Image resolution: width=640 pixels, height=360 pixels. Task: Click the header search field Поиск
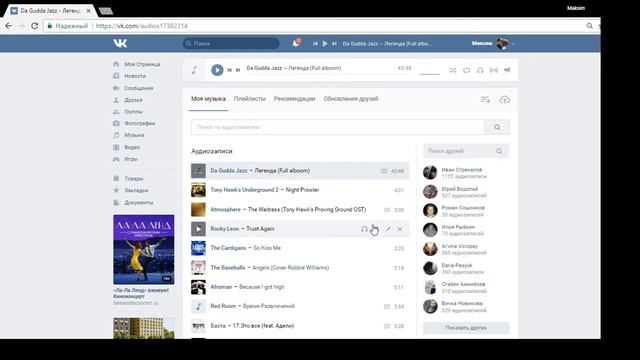click(231, 43)
